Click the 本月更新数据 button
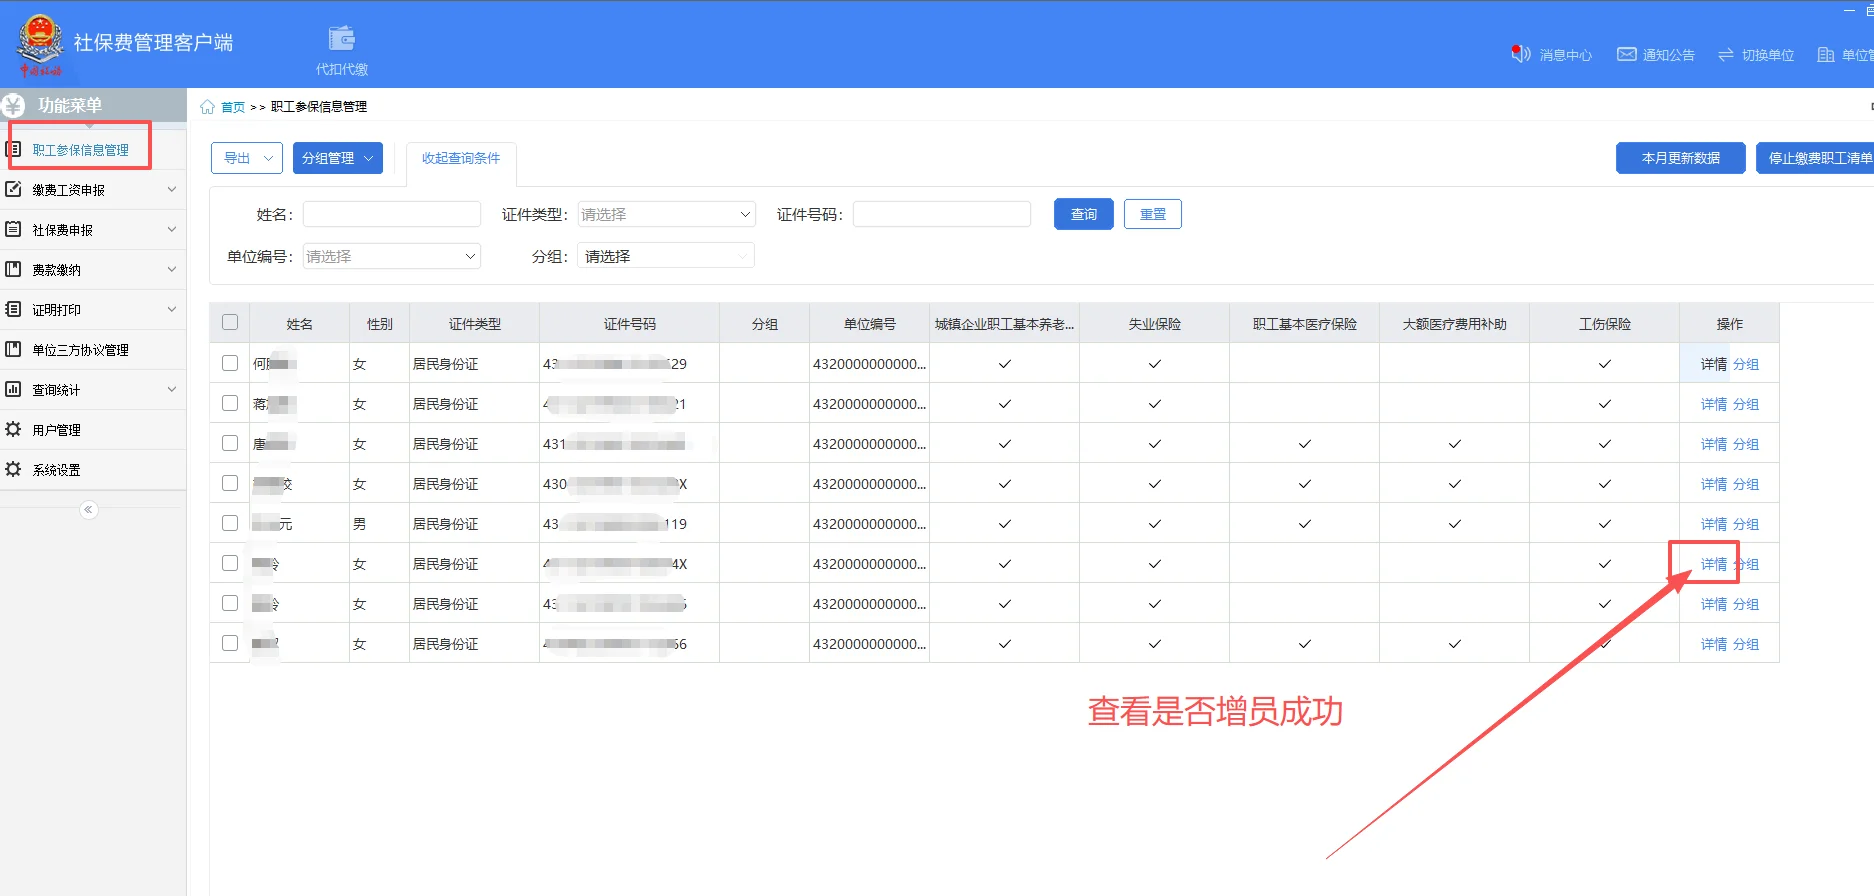Image resolution: width=1874 pixels, height=896 pixels. point(1681,158)
